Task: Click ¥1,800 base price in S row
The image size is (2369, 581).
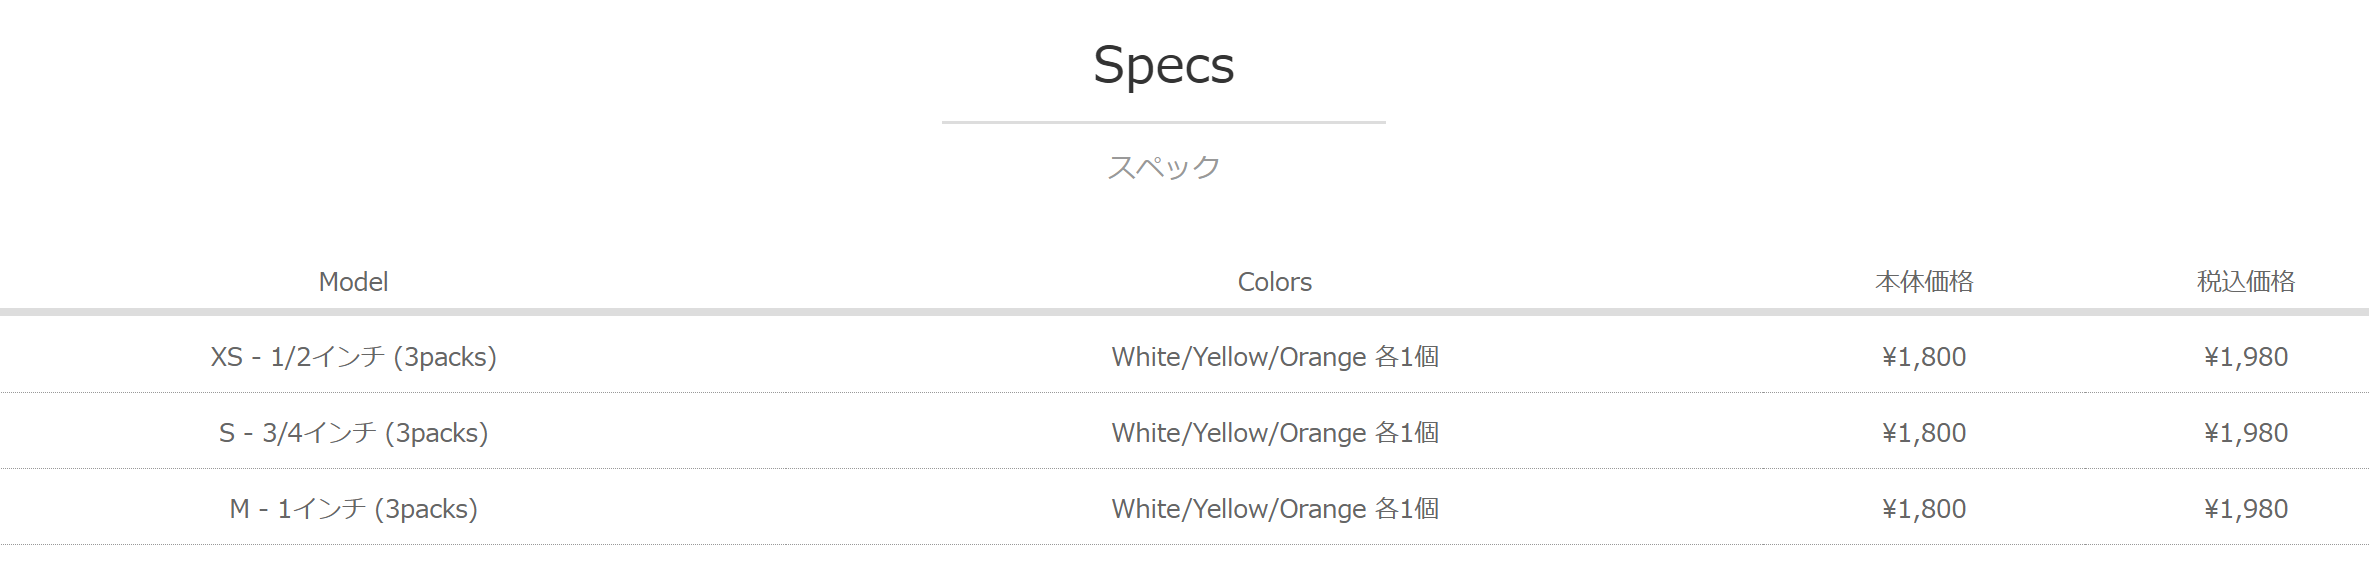Action: click(x=1924, y=433)
